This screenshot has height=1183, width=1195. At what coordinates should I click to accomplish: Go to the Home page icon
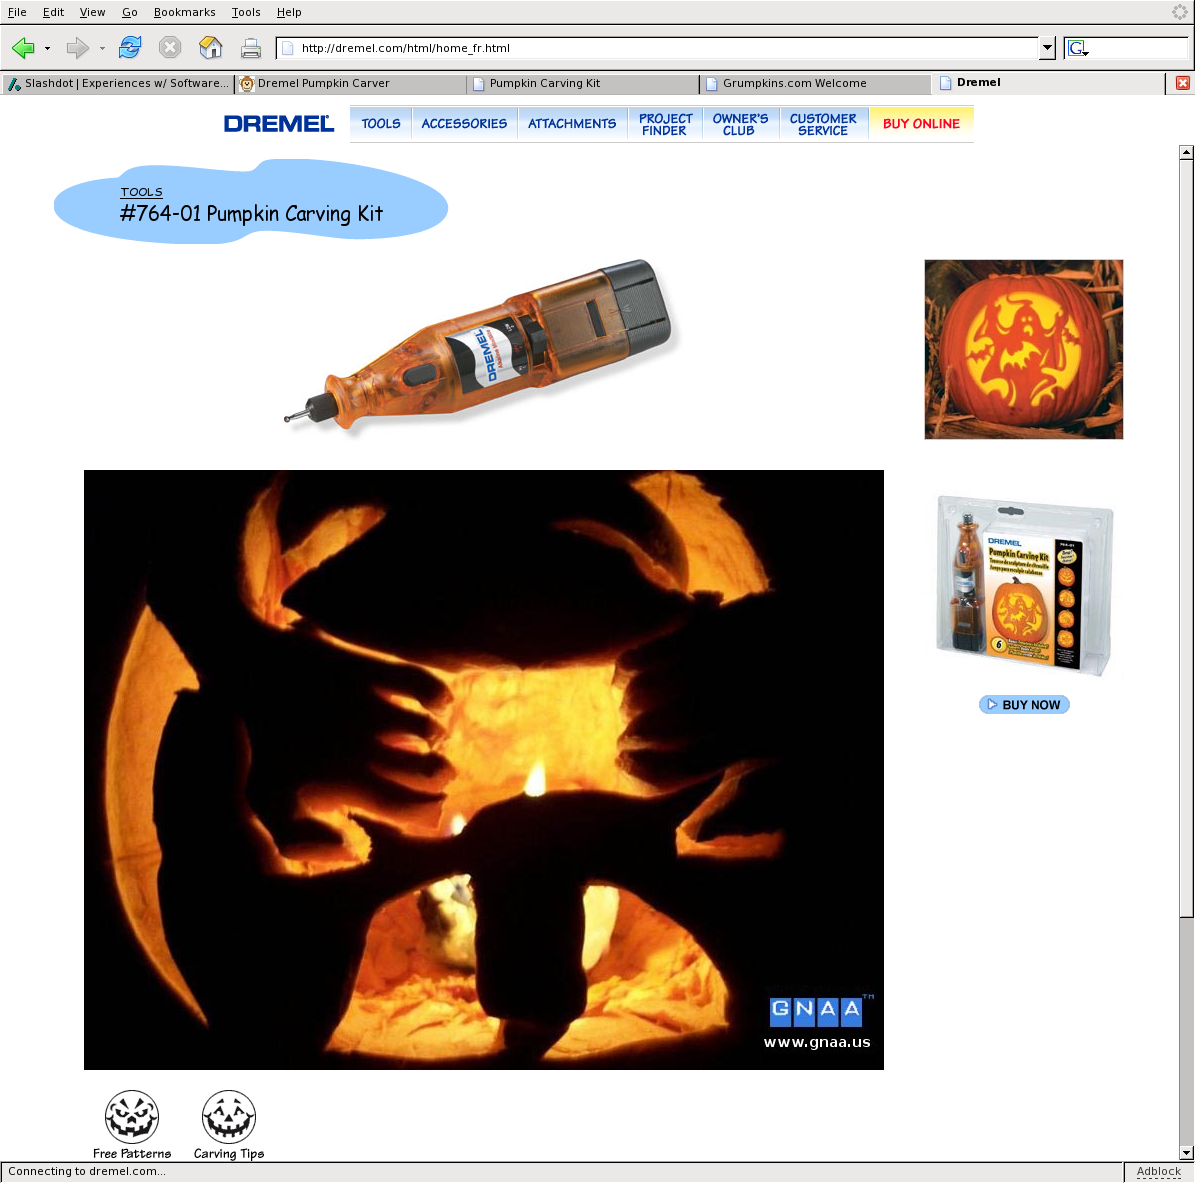pos(210,47)
